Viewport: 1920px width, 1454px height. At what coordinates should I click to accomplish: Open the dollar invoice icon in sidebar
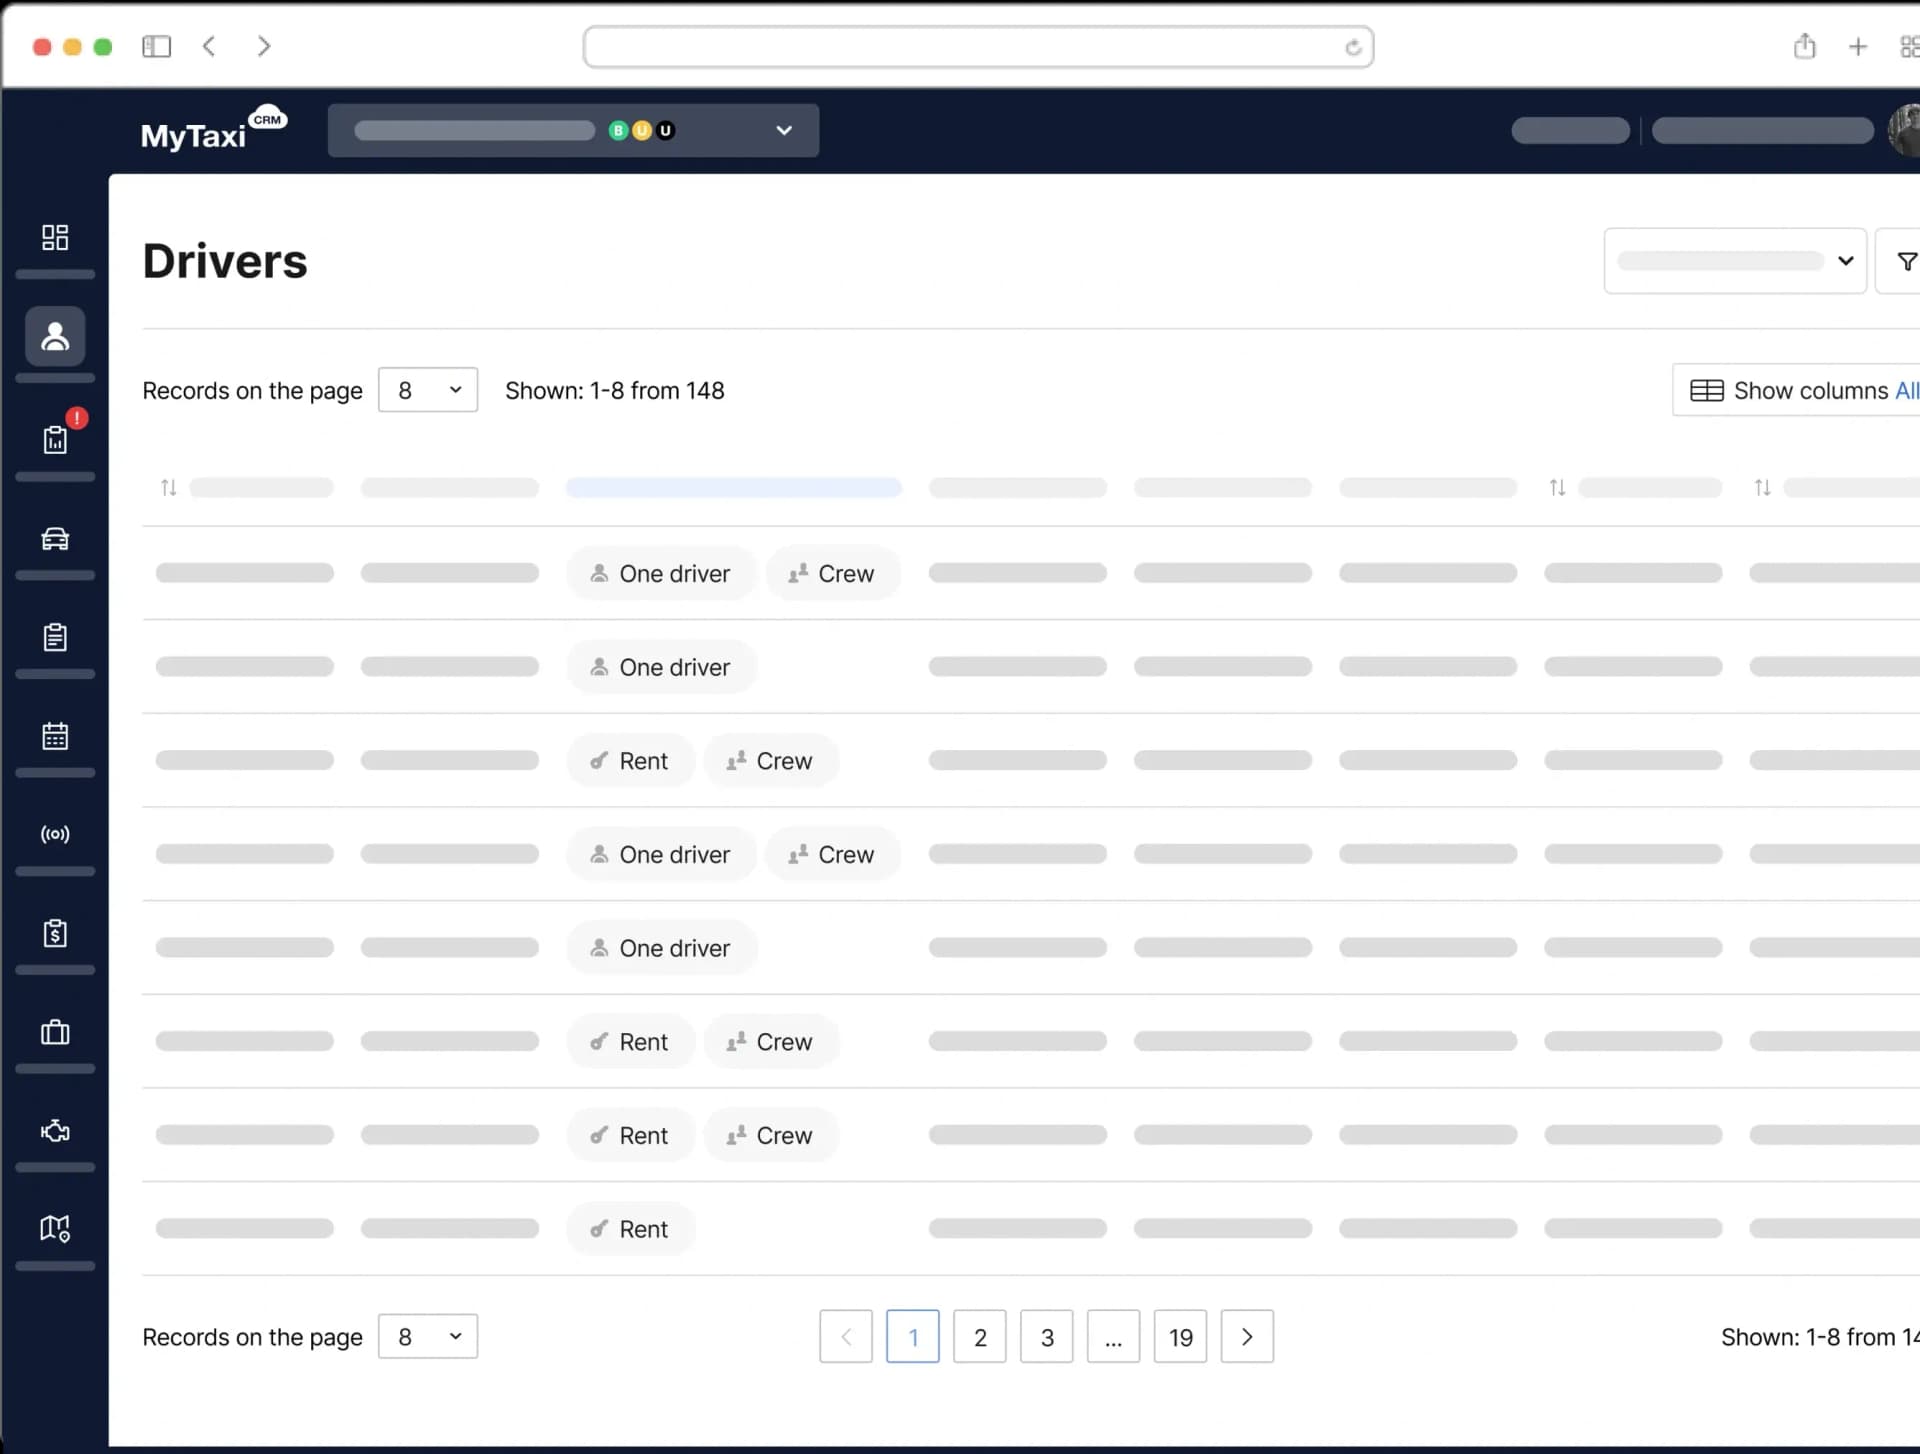pos(55,933)
